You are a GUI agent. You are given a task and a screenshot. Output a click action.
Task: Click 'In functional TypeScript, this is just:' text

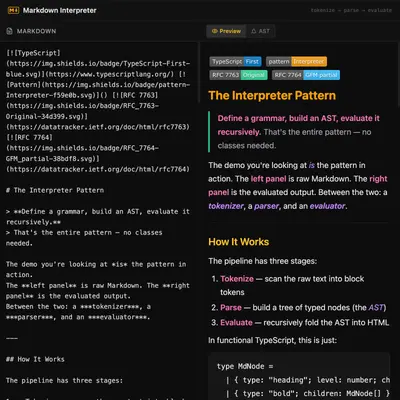point(272,340)
